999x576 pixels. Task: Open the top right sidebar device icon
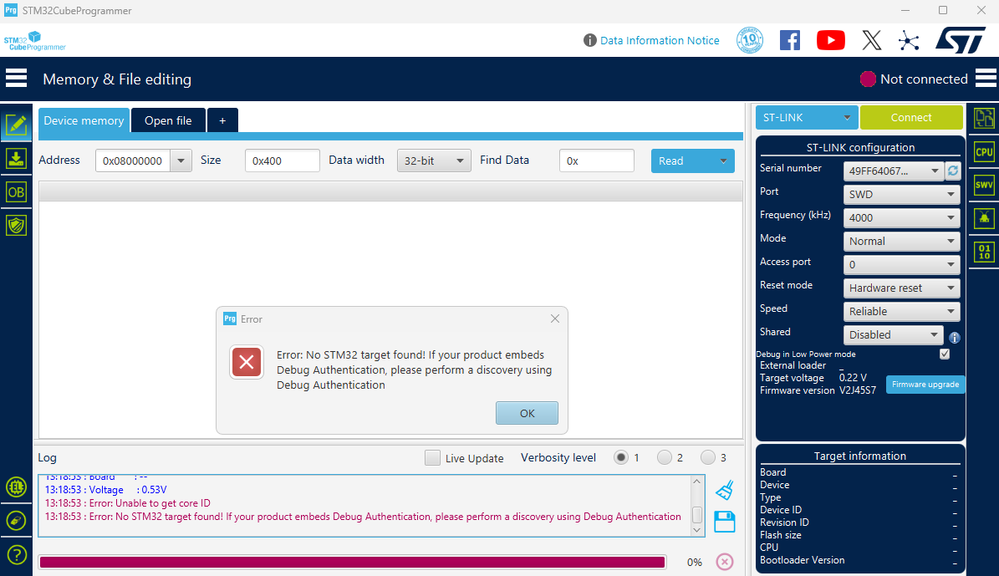coord(984,119)
